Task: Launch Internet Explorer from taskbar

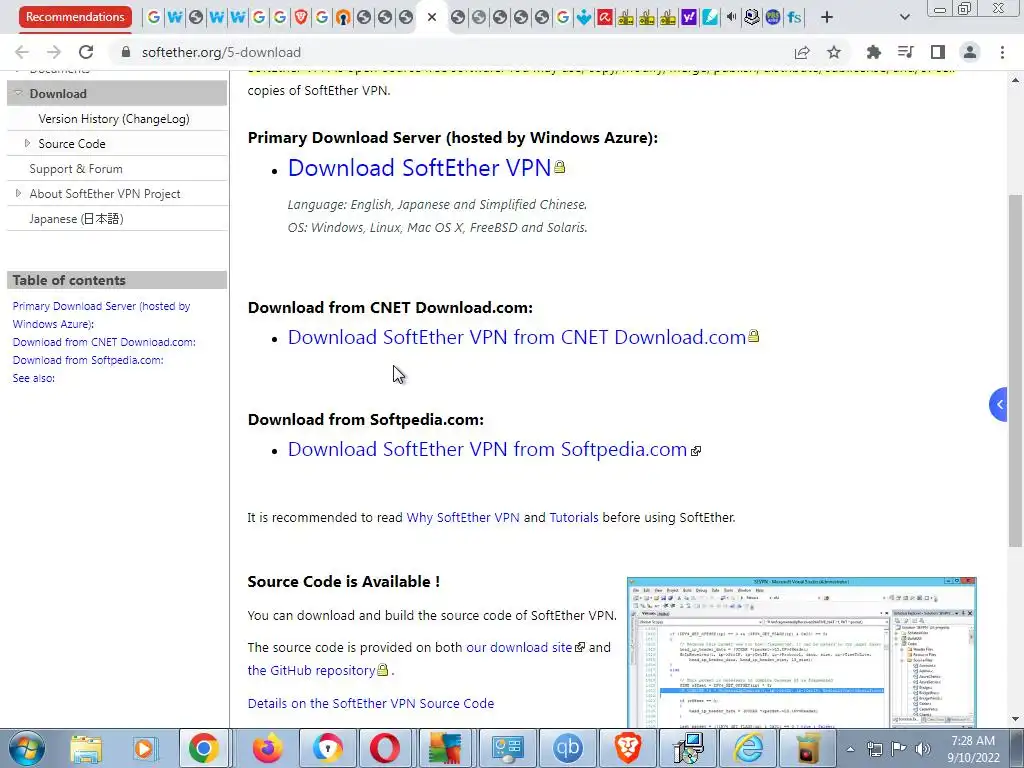Action: (748, 748)
